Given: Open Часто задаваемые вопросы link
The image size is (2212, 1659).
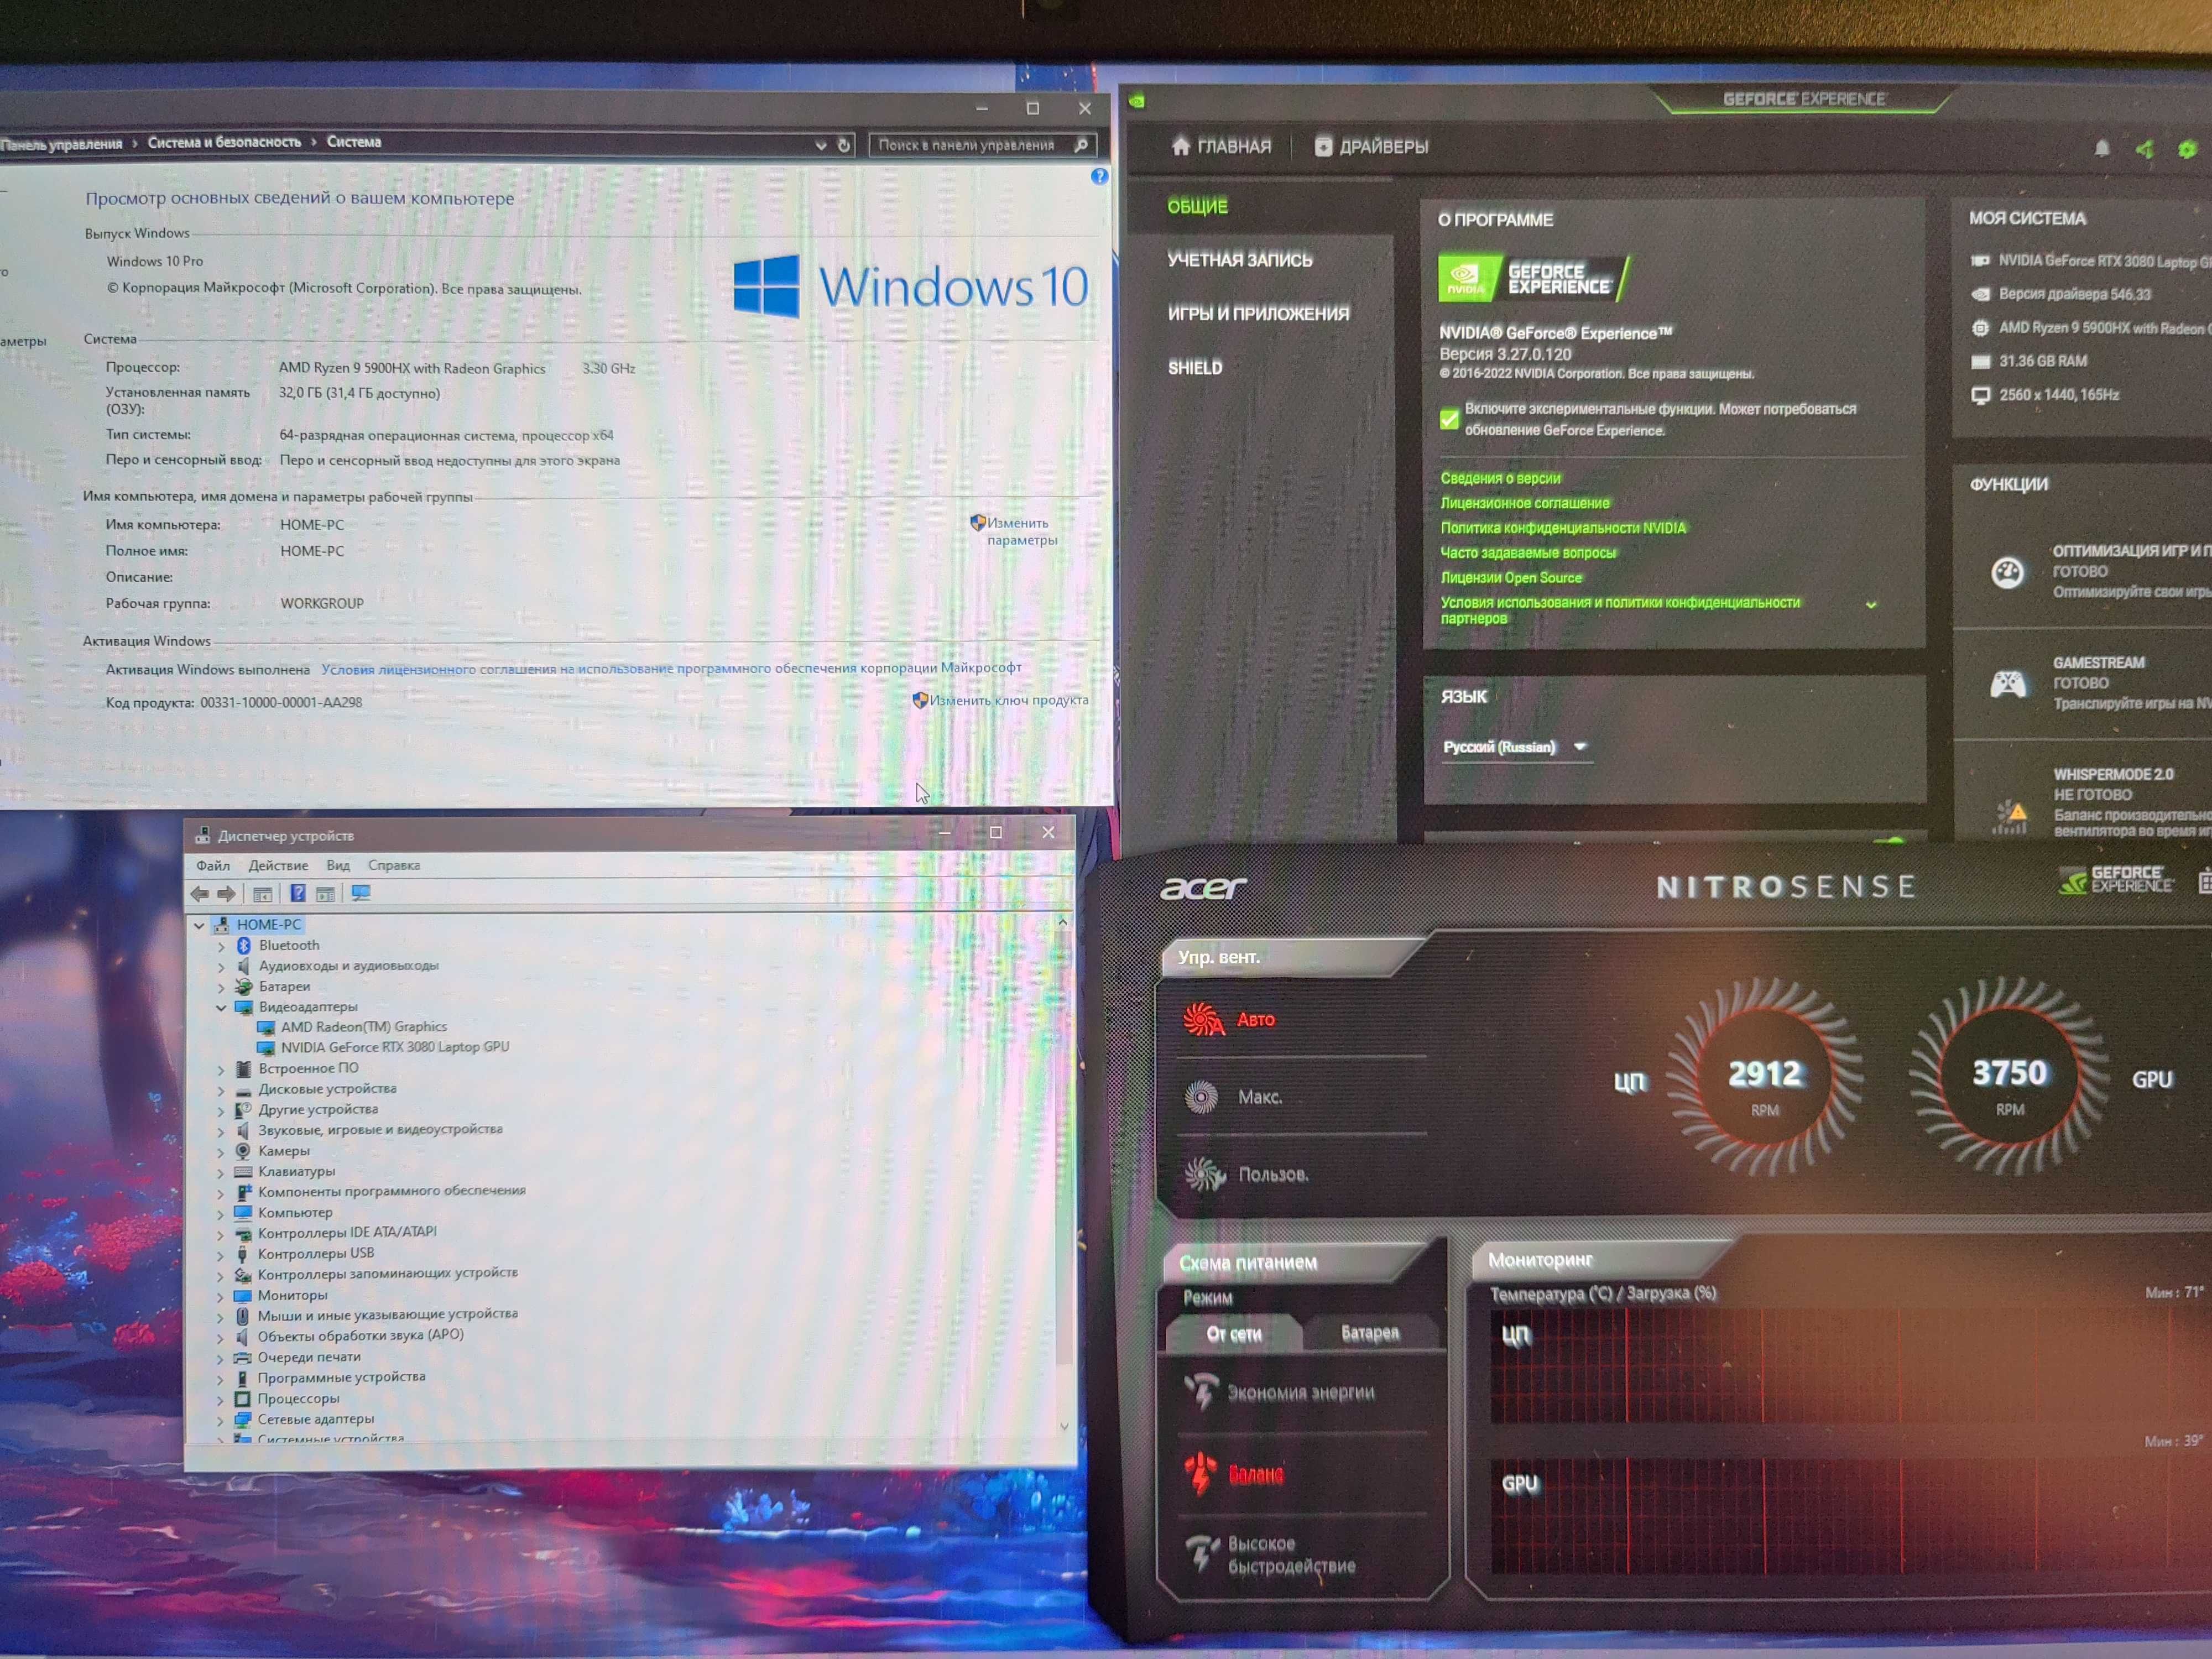Looking at the screenshot, I should point(1528,553).
